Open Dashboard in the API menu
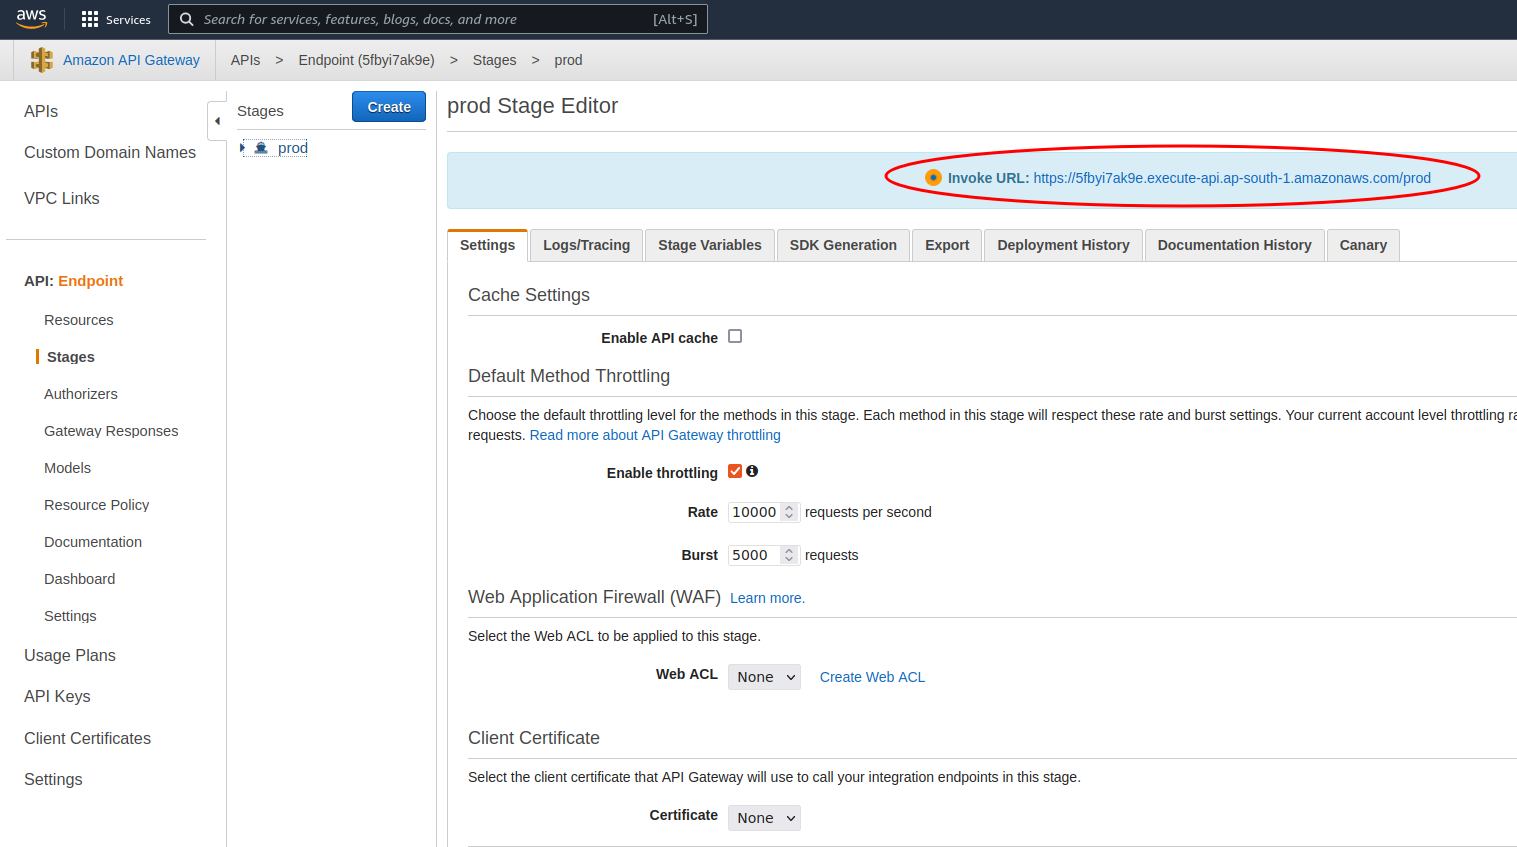This screenshot has width=1517, height=847. (79, 579)
